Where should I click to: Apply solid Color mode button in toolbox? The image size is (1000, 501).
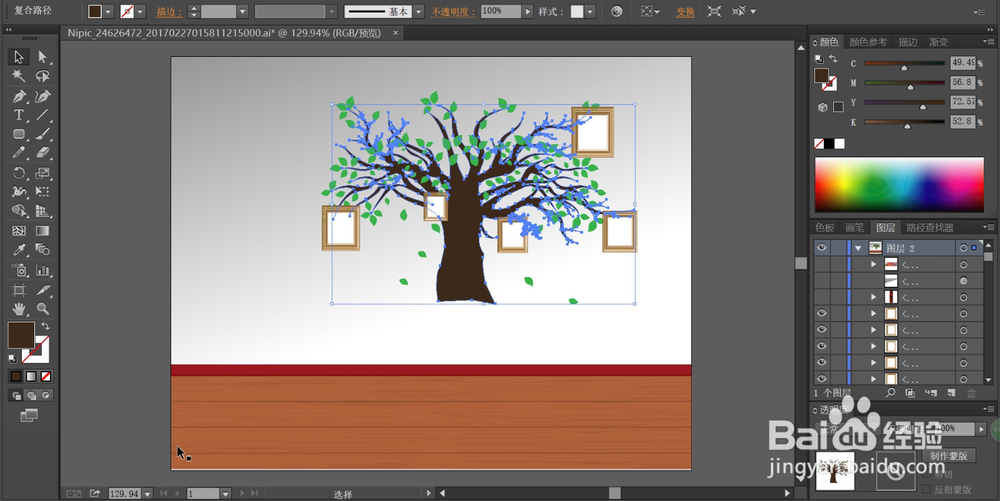click(16, 377)
